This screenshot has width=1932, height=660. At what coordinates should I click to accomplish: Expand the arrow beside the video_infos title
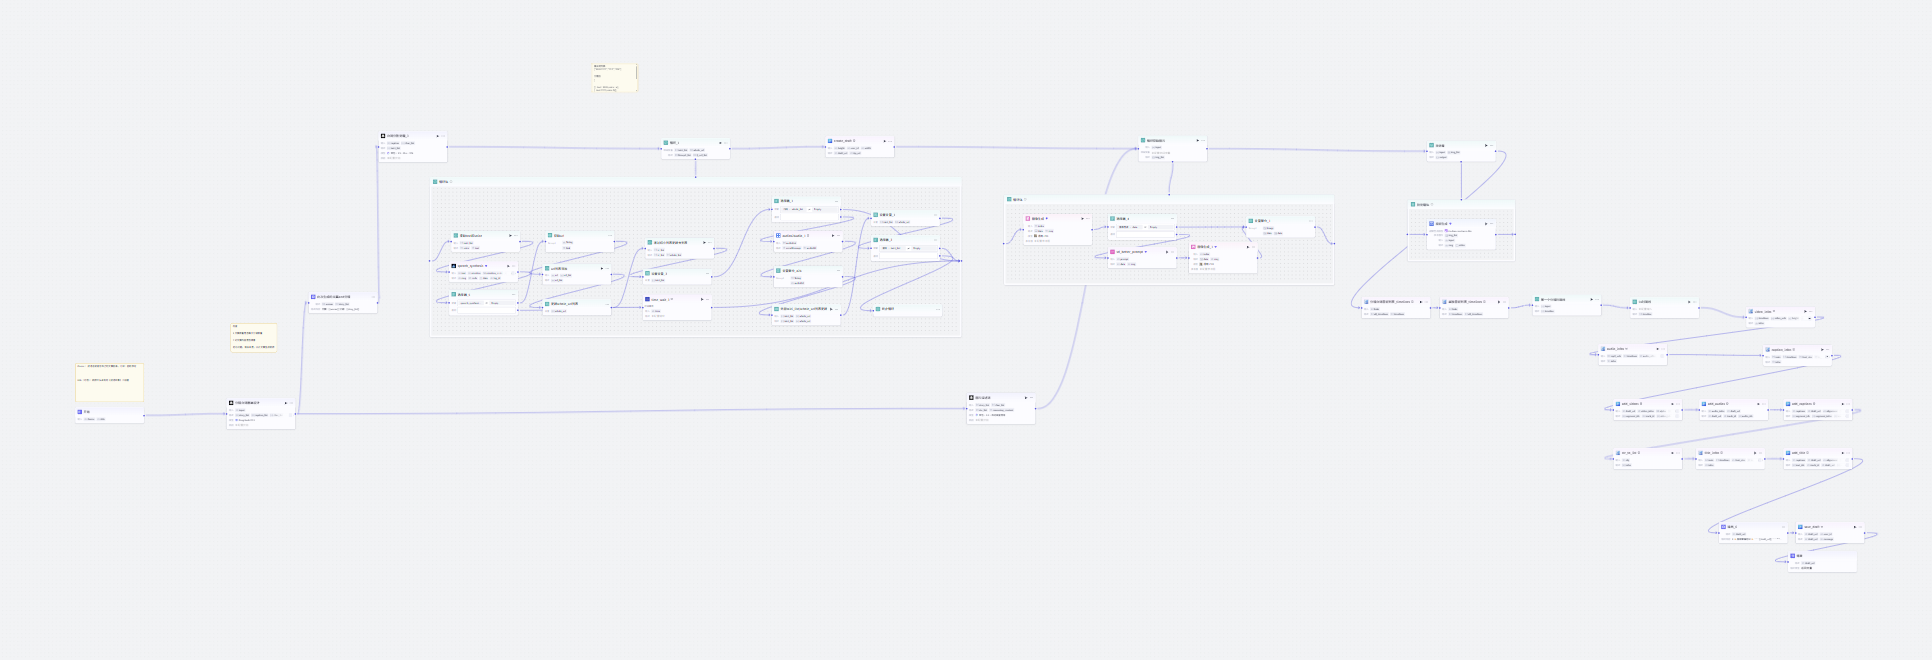[1775, 311]
